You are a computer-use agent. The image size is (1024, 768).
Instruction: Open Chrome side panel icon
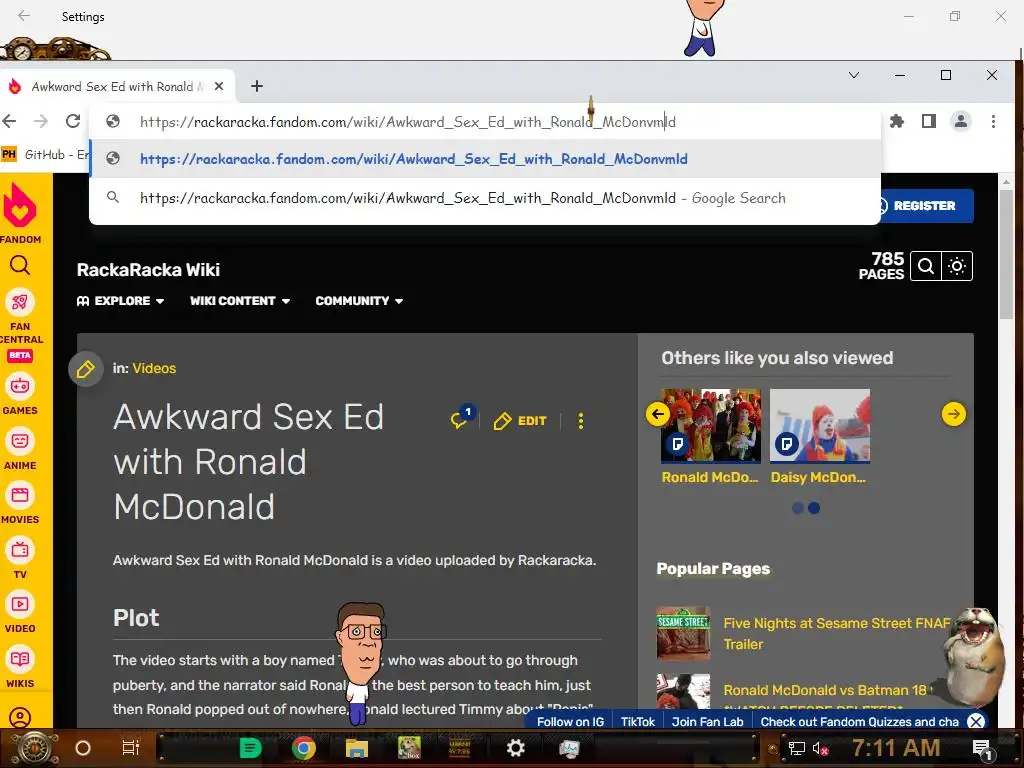pyautogui.click(x=929, y=121)
